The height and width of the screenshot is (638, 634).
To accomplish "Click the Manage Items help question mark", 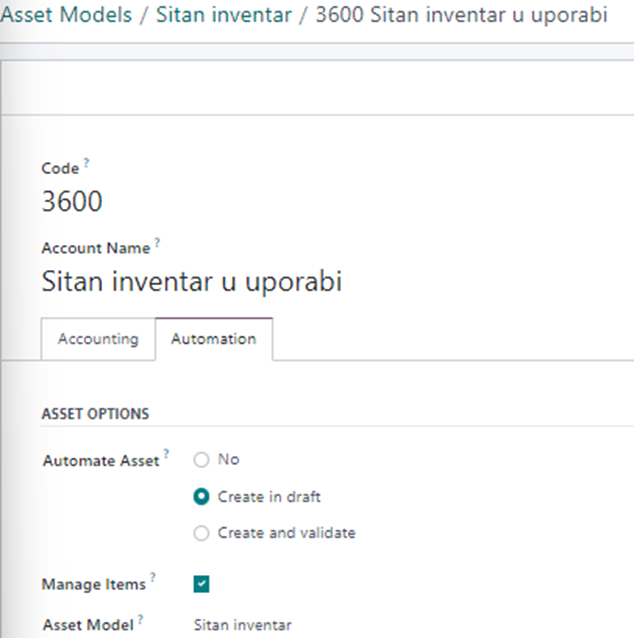I will [153, 578].
